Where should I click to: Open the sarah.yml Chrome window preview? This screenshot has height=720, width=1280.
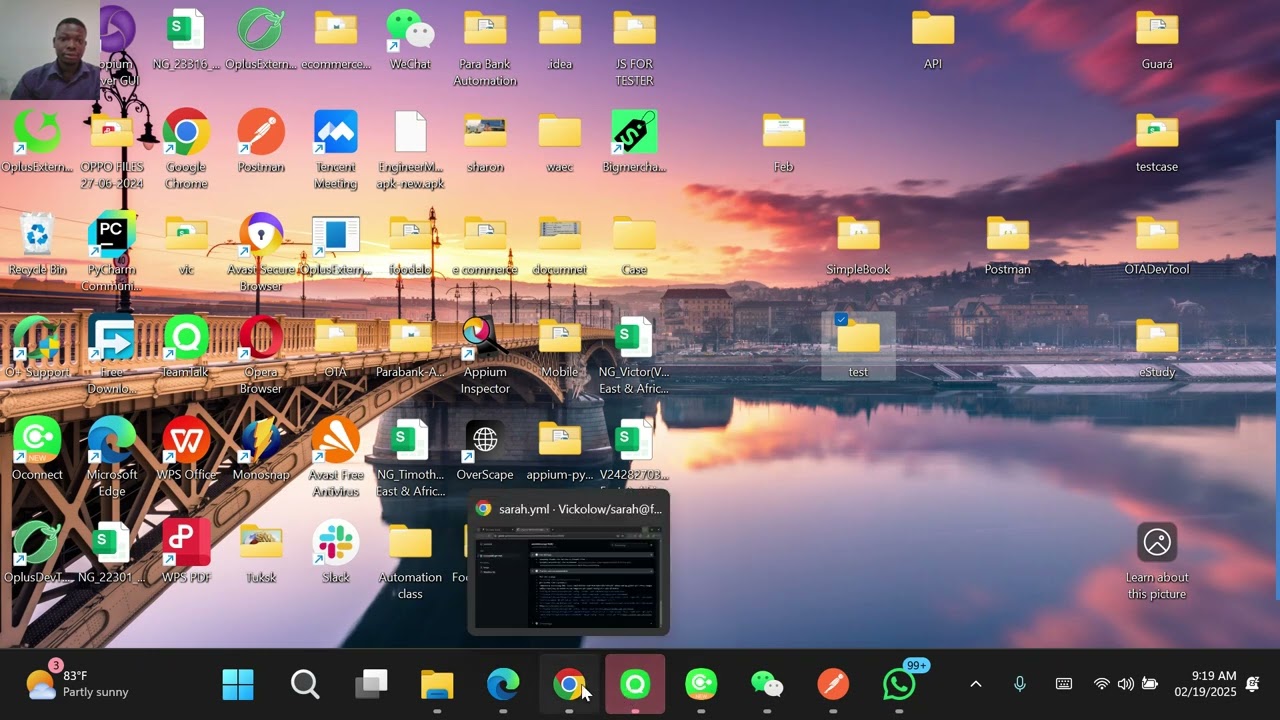point(568,562)
